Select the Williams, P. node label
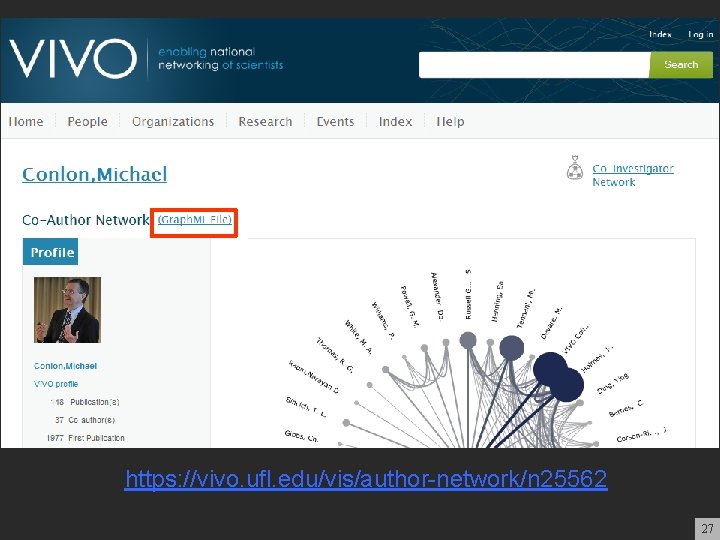720x540 pixels. pyautogui.click(x=383, y=321)
